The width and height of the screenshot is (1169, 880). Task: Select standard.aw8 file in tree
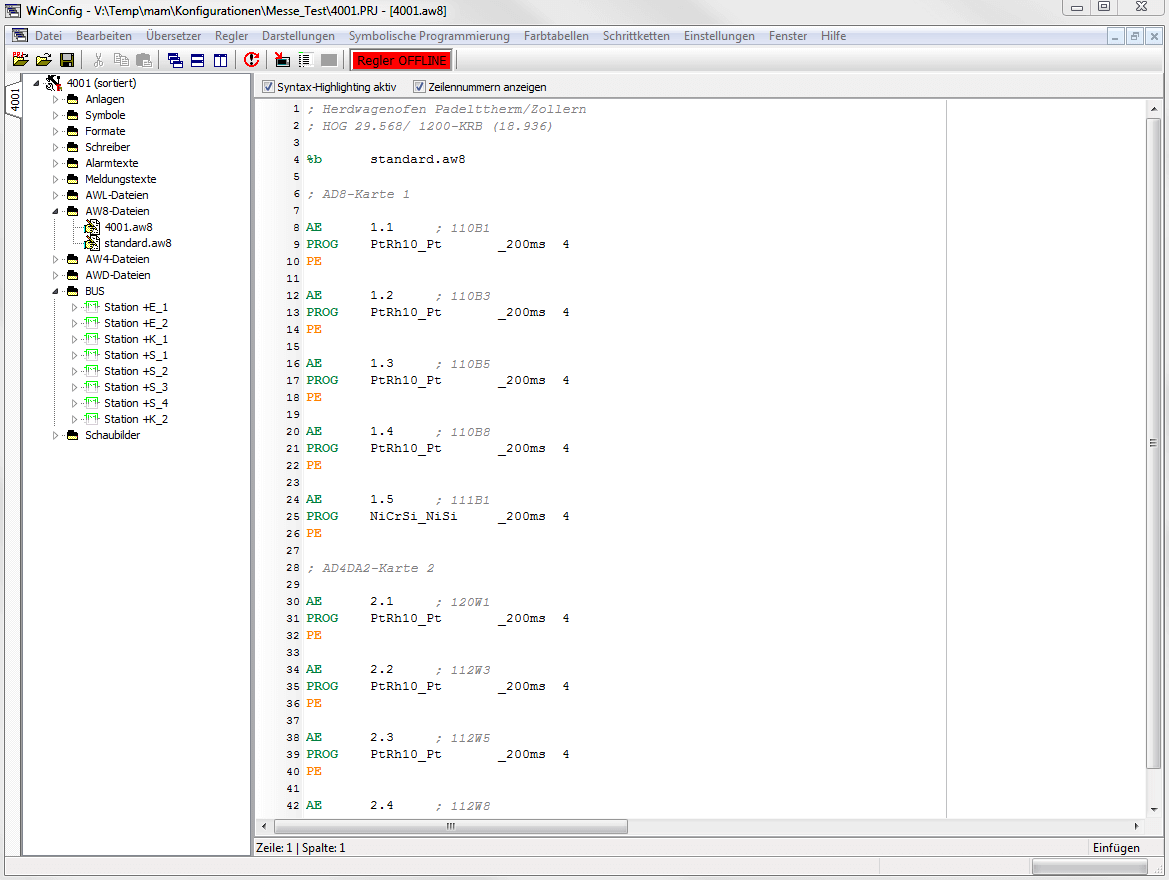click(138, 243)
